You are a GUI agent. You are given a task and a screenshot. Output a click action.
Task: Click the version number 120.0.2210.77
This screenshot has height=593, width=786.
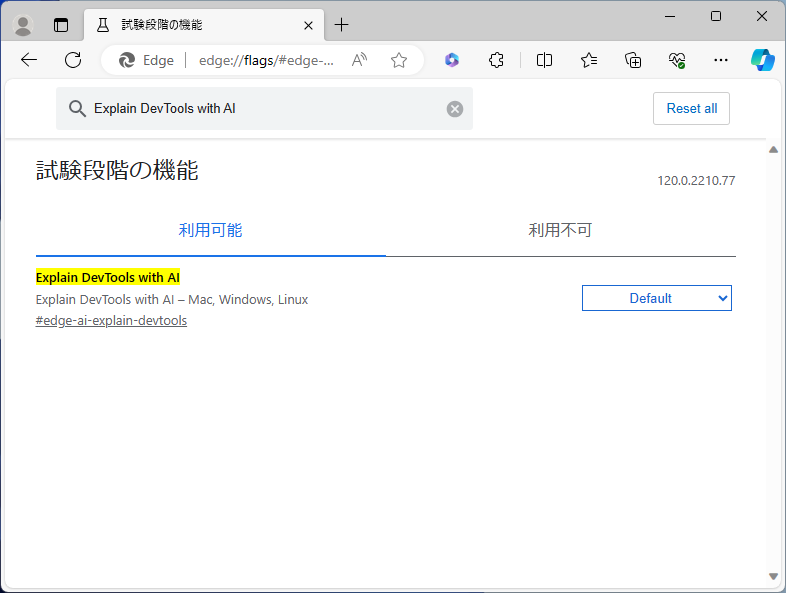pyautogui.click(x=696, y=180)
